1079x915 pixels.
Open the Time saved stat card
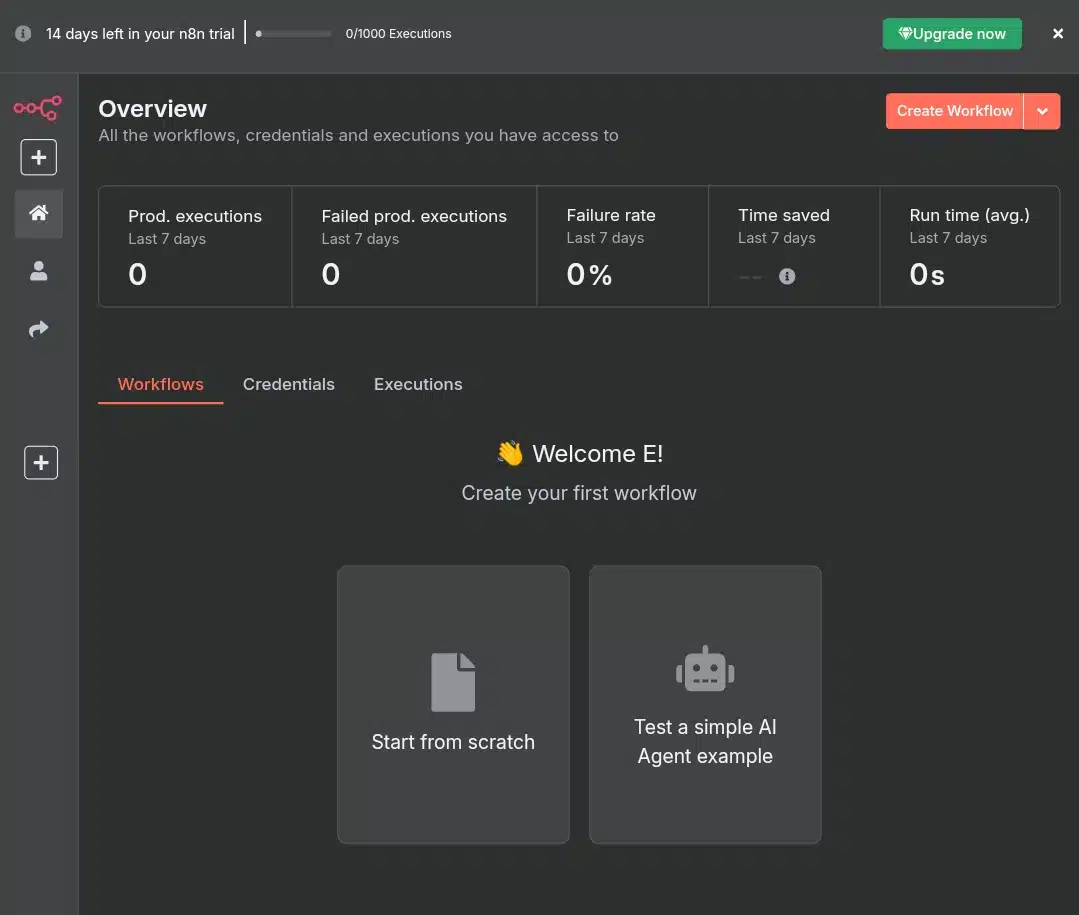point(793,246)
